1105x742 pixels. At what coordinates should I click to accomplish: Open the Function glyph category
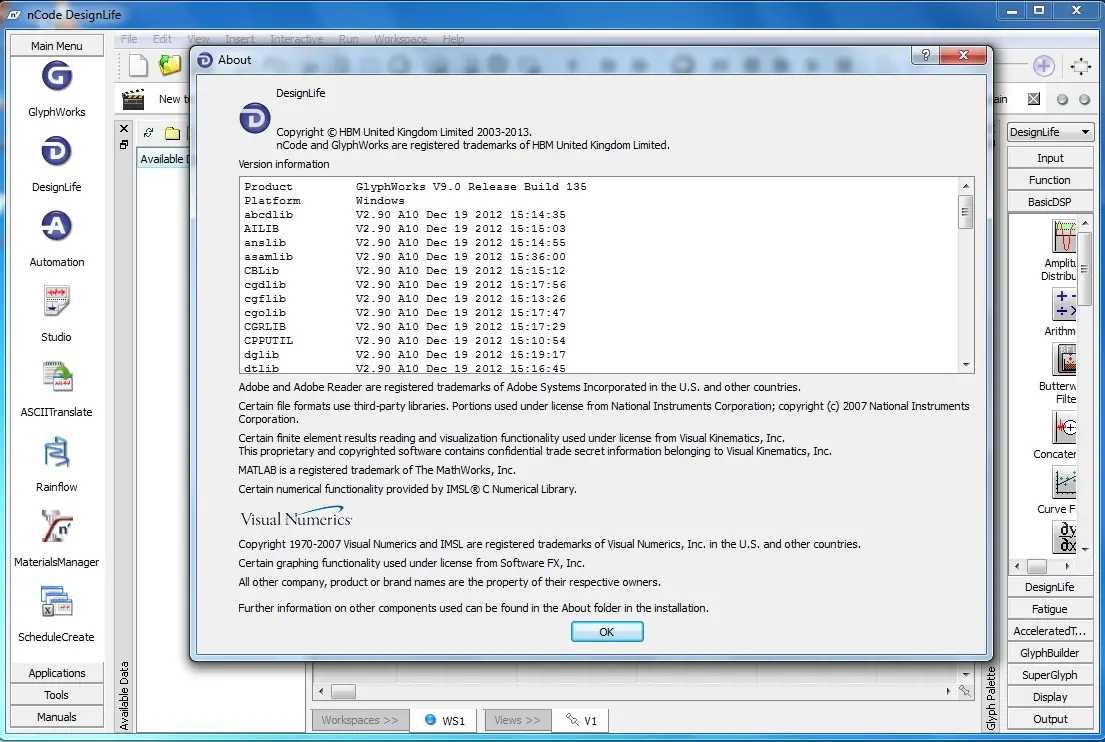[x=1050, y=180]
